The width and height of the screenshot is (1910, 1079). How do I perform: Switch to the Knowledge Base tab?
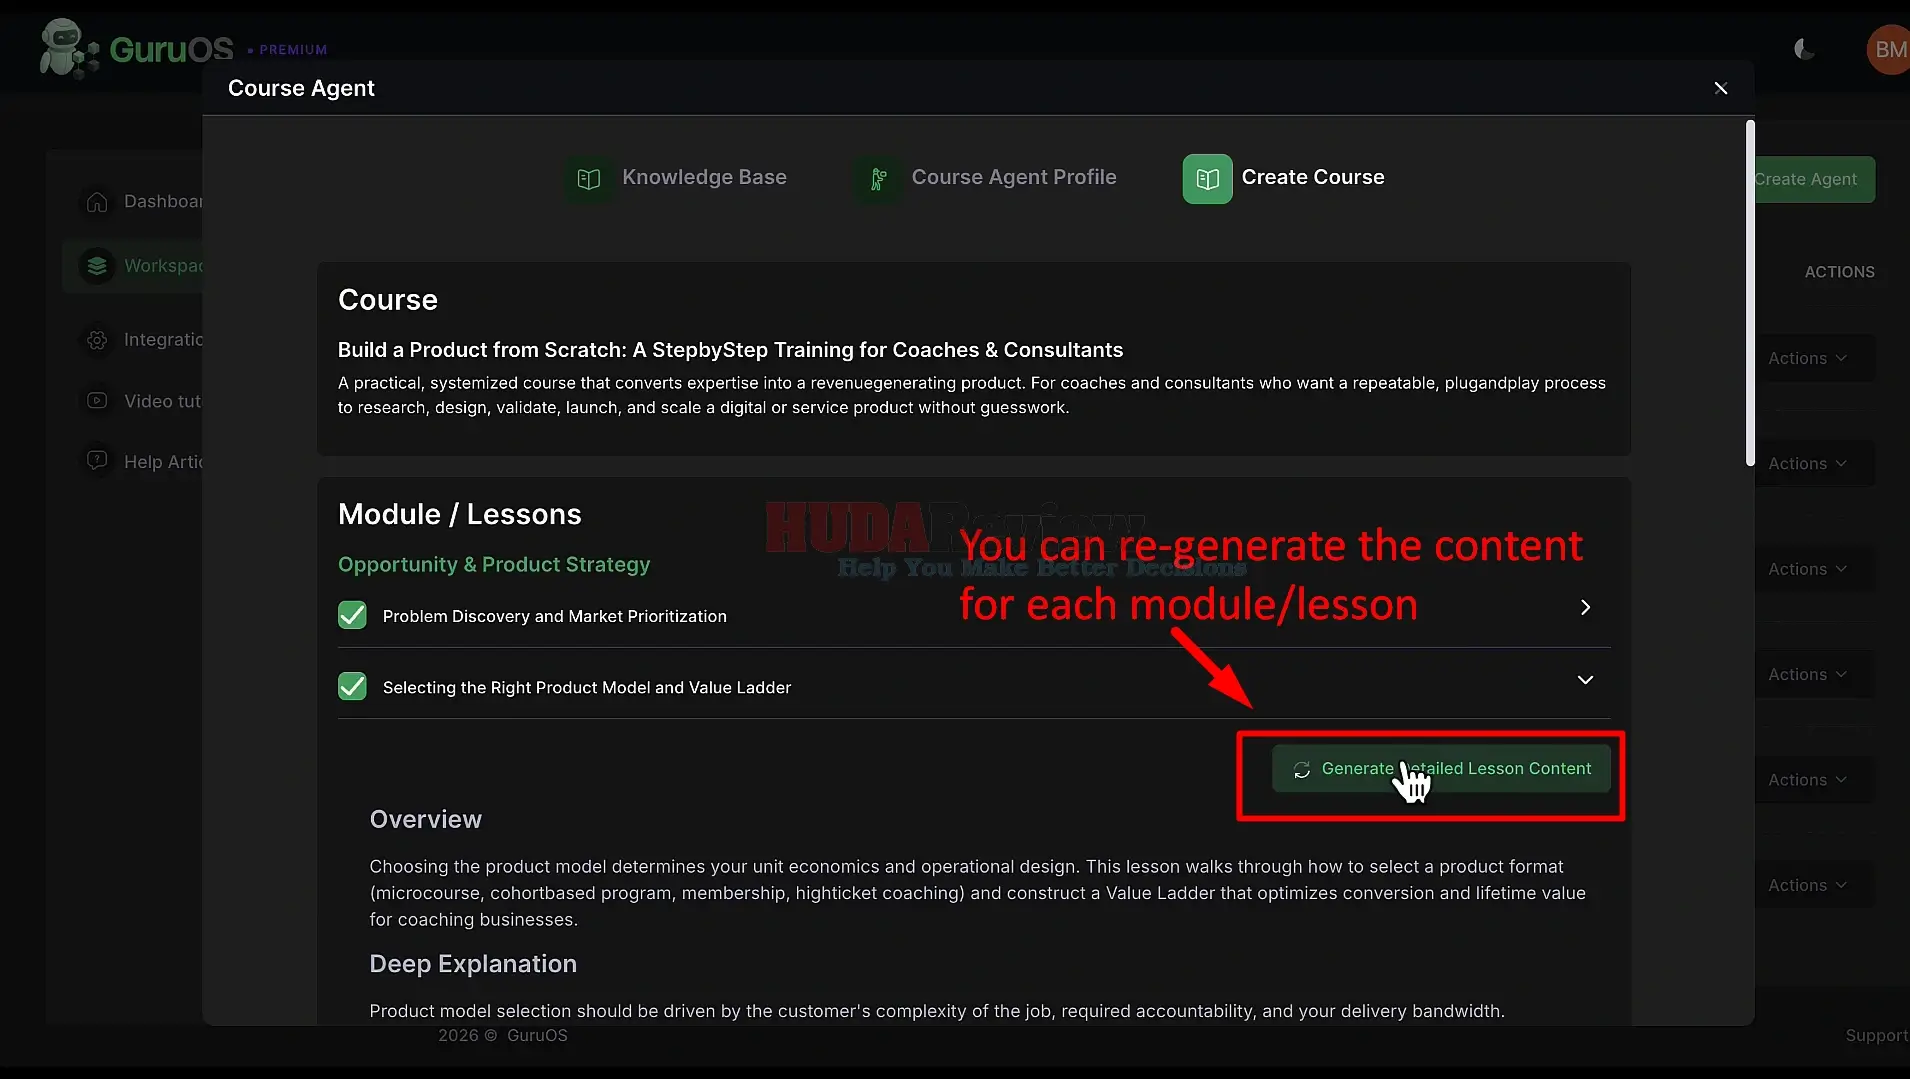(x=676, y=179)
